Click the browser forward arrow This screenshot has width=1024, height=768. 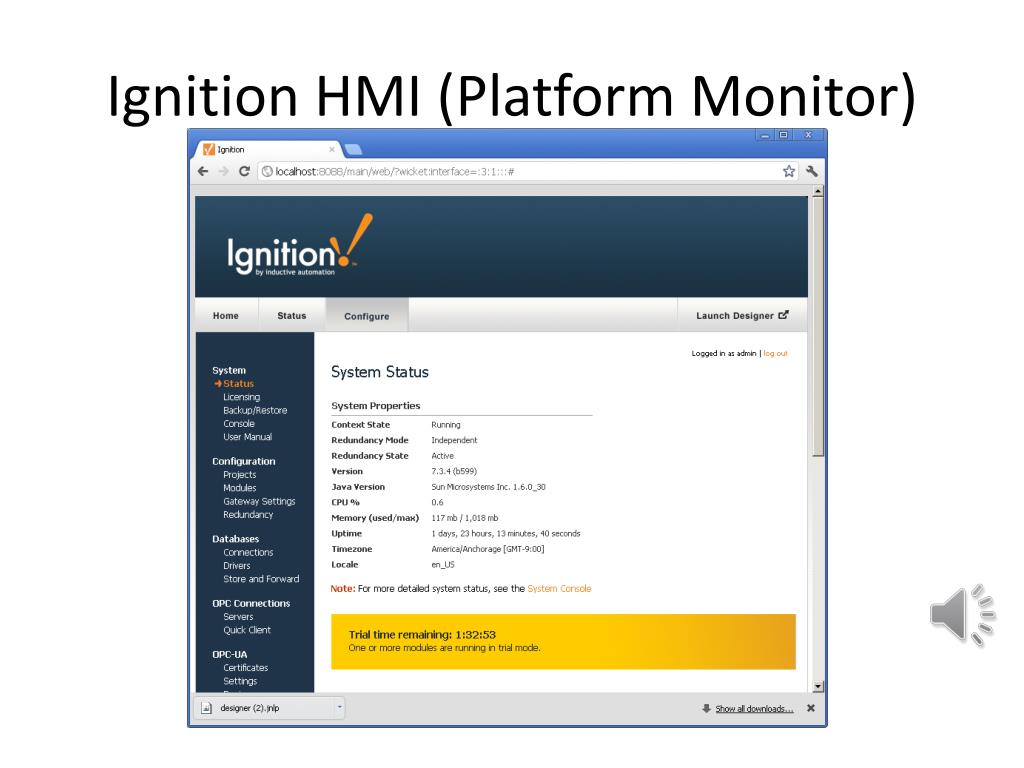click(223, 171)
